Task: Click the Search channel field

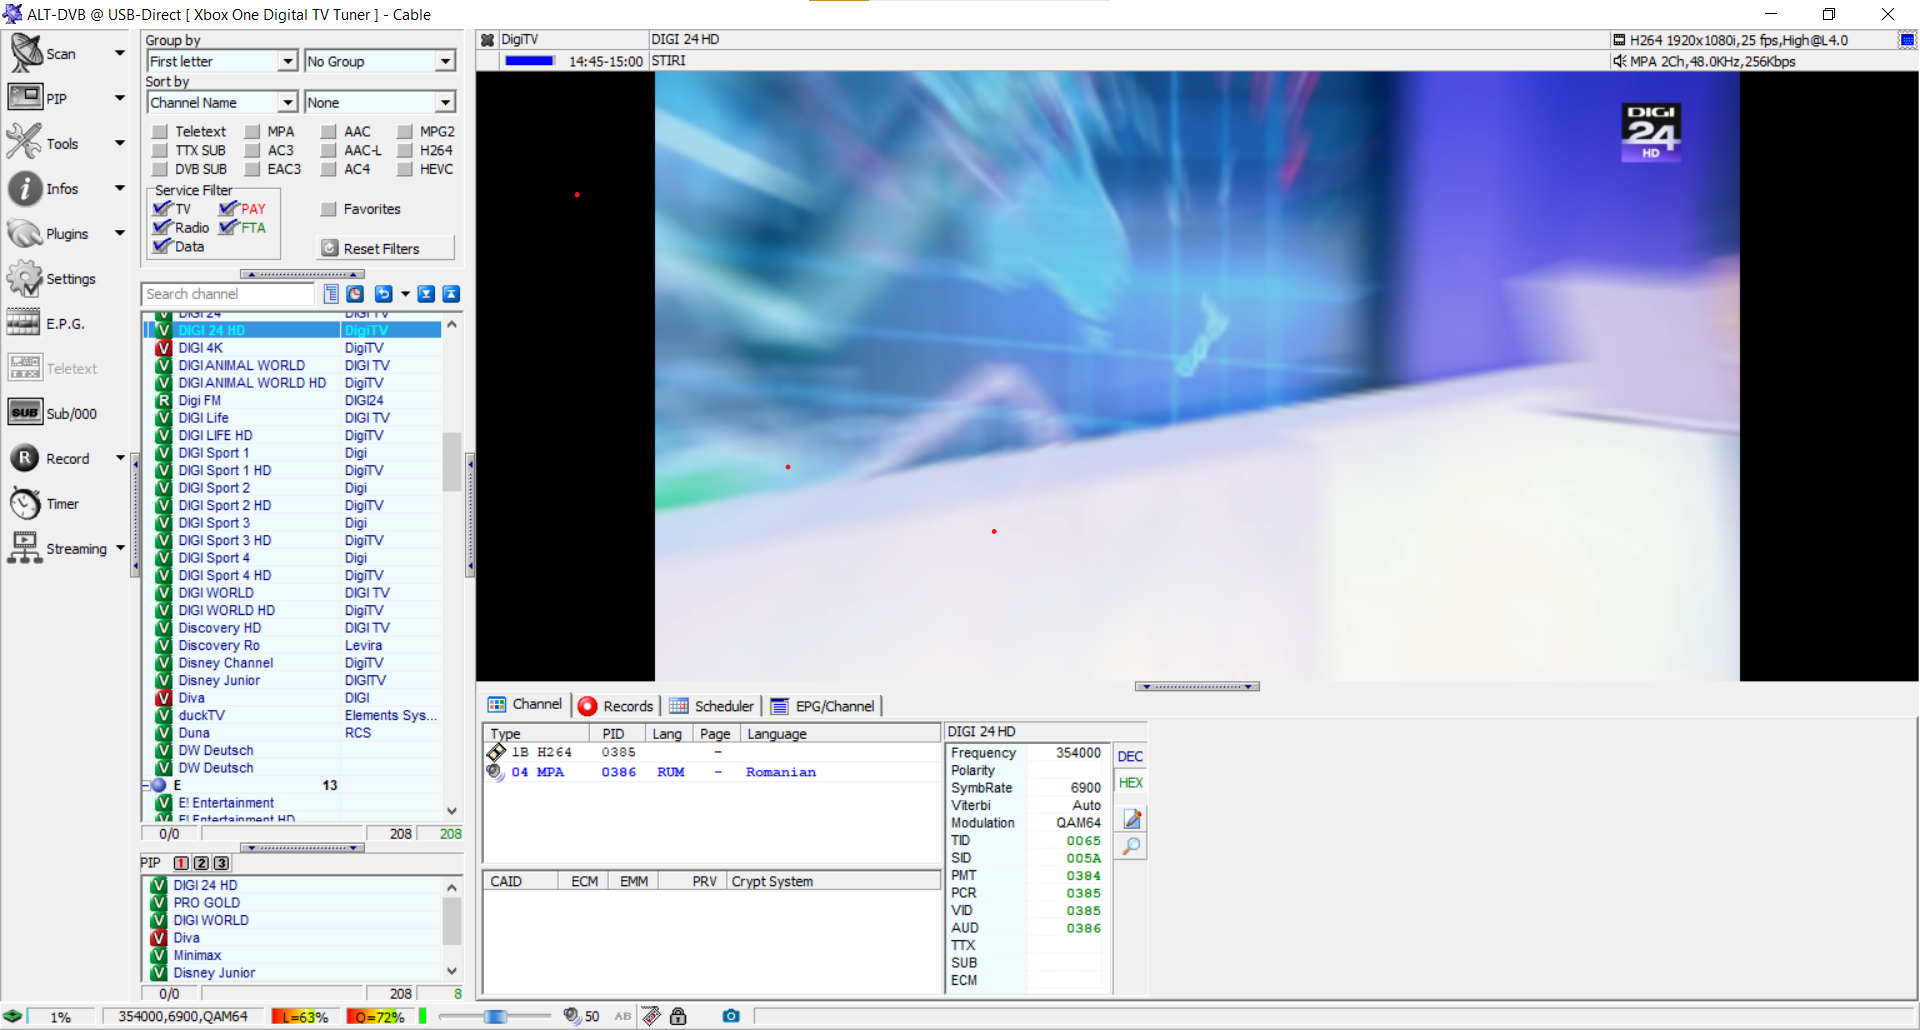Action: click(x=228, y=293)
